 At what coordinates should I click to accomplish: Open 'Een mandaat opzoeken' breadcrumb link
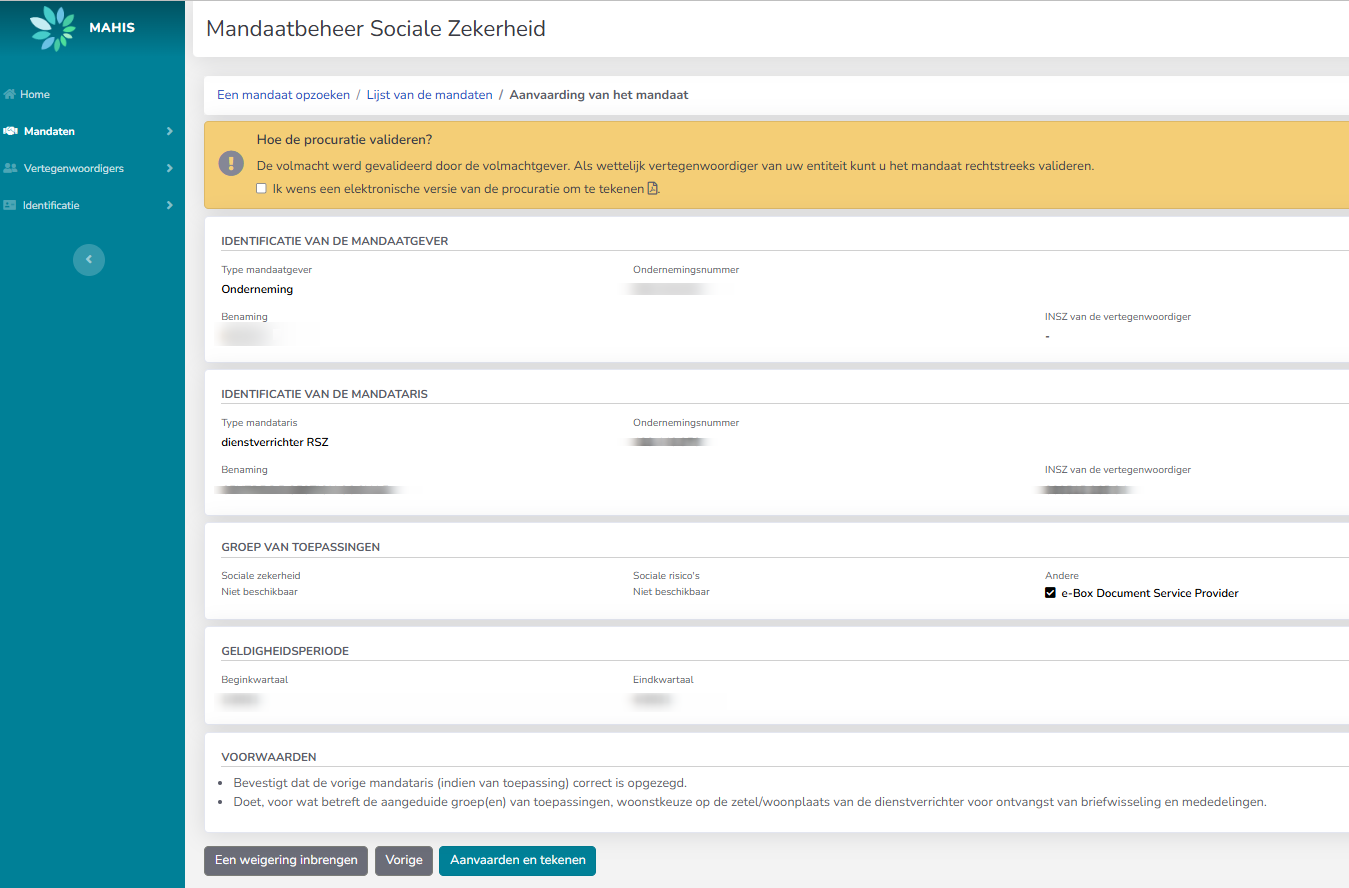[283, 95]
